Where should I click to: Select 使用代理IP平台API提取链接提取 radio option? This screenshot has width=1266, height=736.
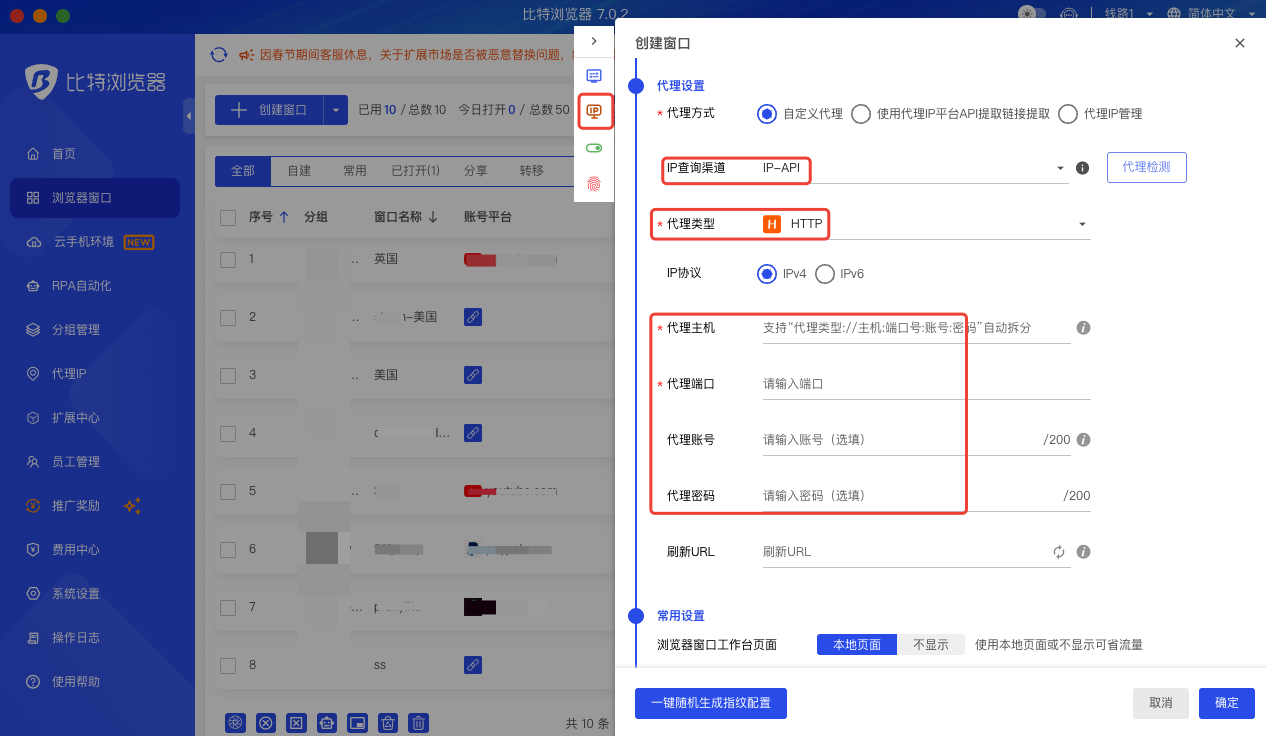pos(861,114)
